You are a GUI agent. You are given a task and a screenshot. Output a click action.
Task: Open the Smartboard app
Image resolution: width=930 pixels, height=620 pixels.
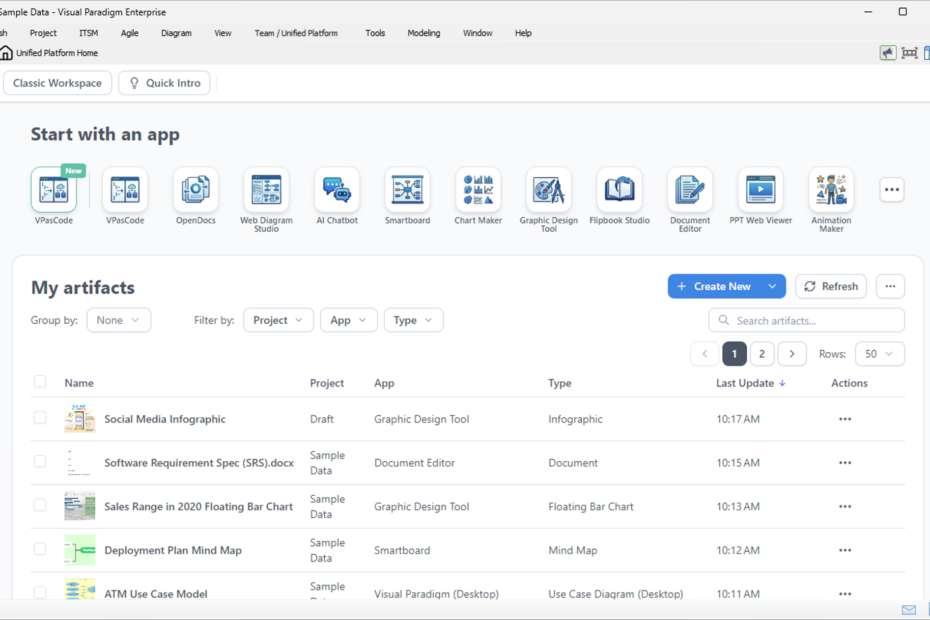[407, 190]
